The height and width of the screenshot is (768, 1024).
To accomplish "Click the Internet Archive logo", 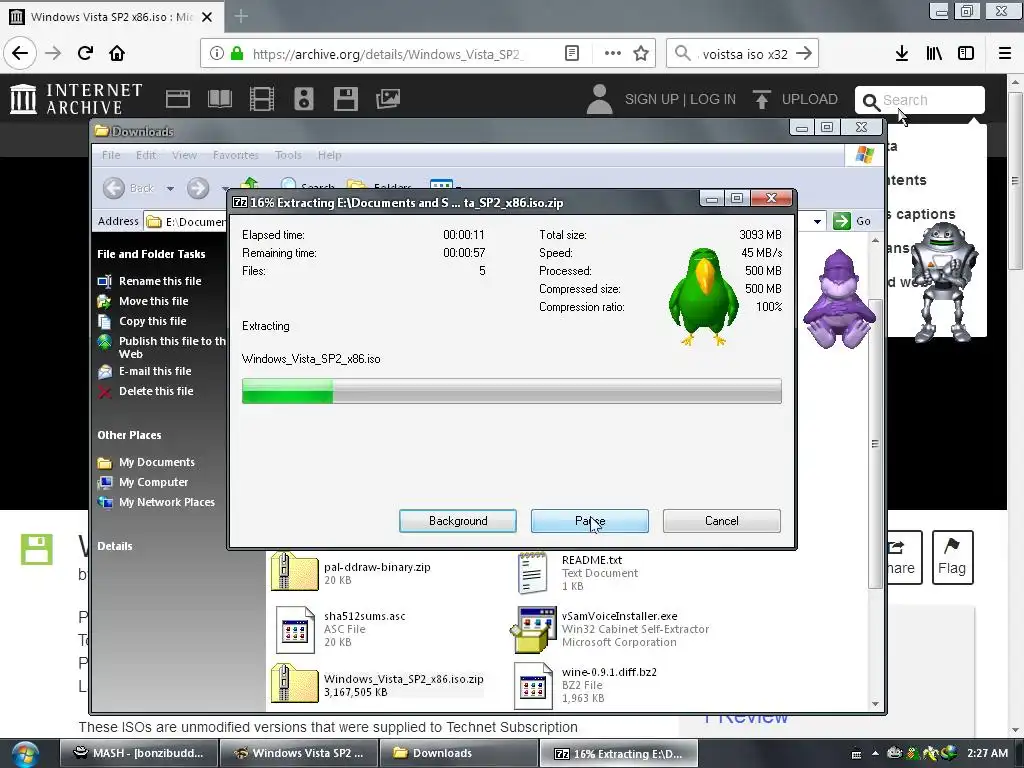I will (76, 99).
